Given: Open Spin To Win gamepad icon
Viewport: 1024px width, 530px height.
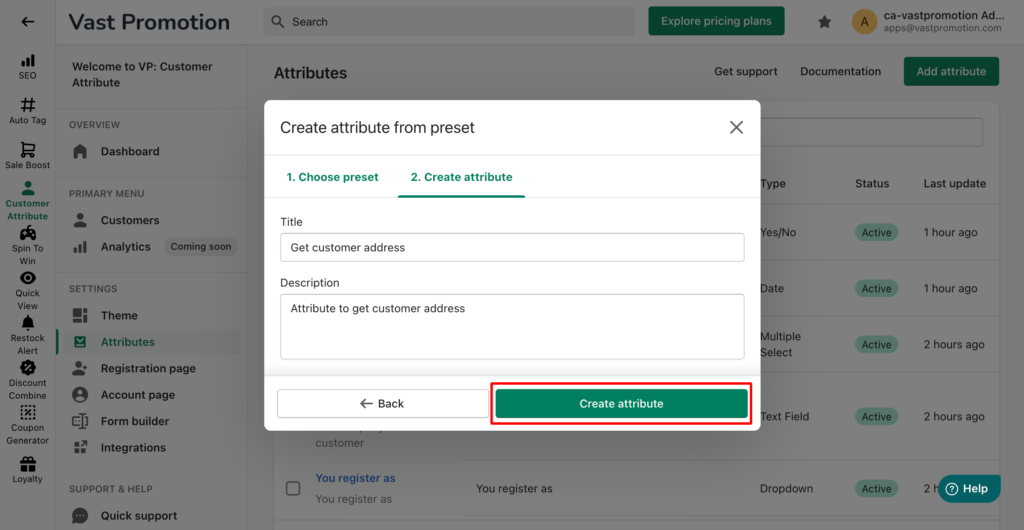Looking at the screenshot, I should click(27, 233).
